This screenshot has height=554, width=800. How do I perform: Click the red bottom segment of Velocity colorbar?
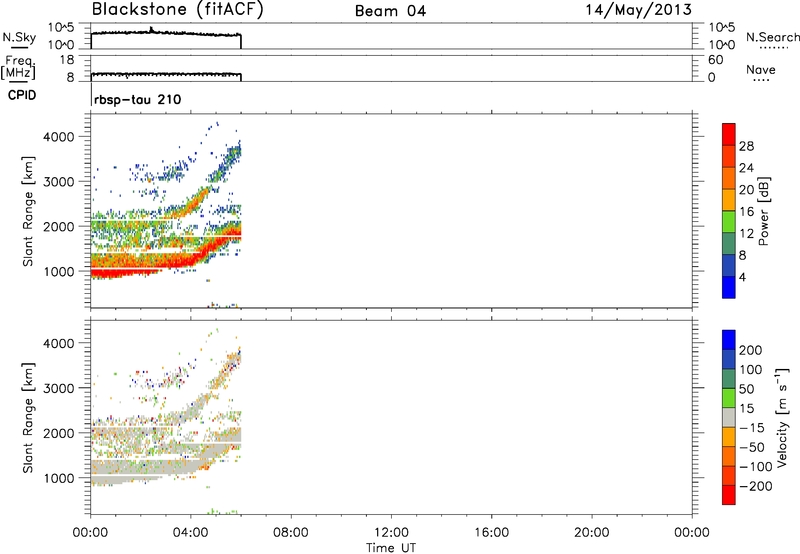click(729, 495)
